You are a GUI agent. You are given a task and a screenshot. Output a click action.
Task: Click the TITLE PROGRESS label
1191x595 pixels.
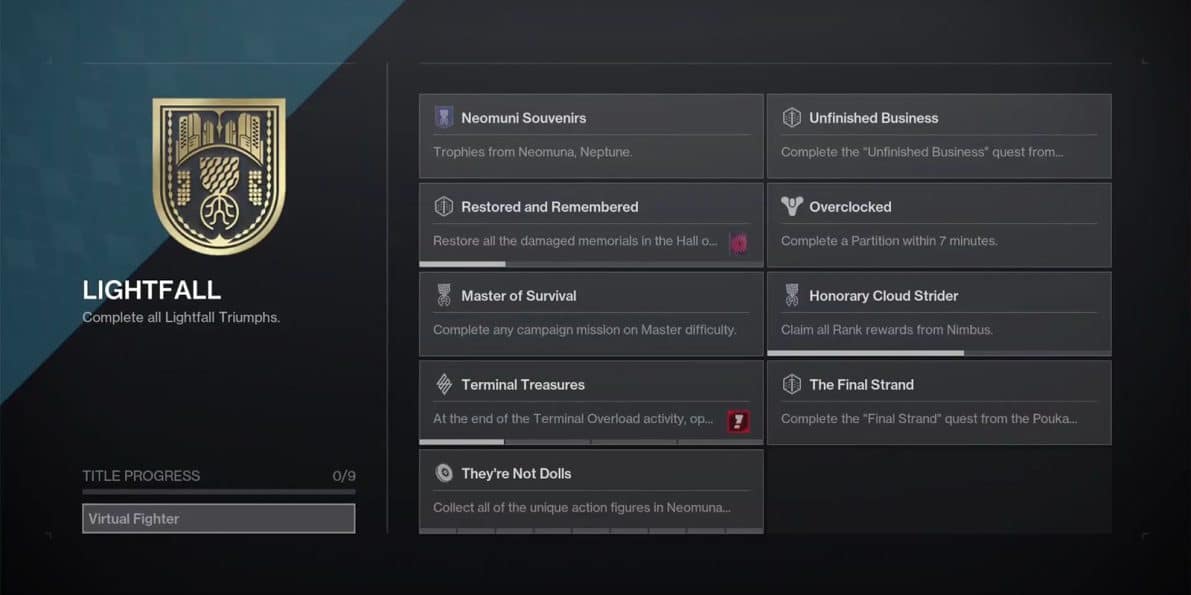click(141, 476)
